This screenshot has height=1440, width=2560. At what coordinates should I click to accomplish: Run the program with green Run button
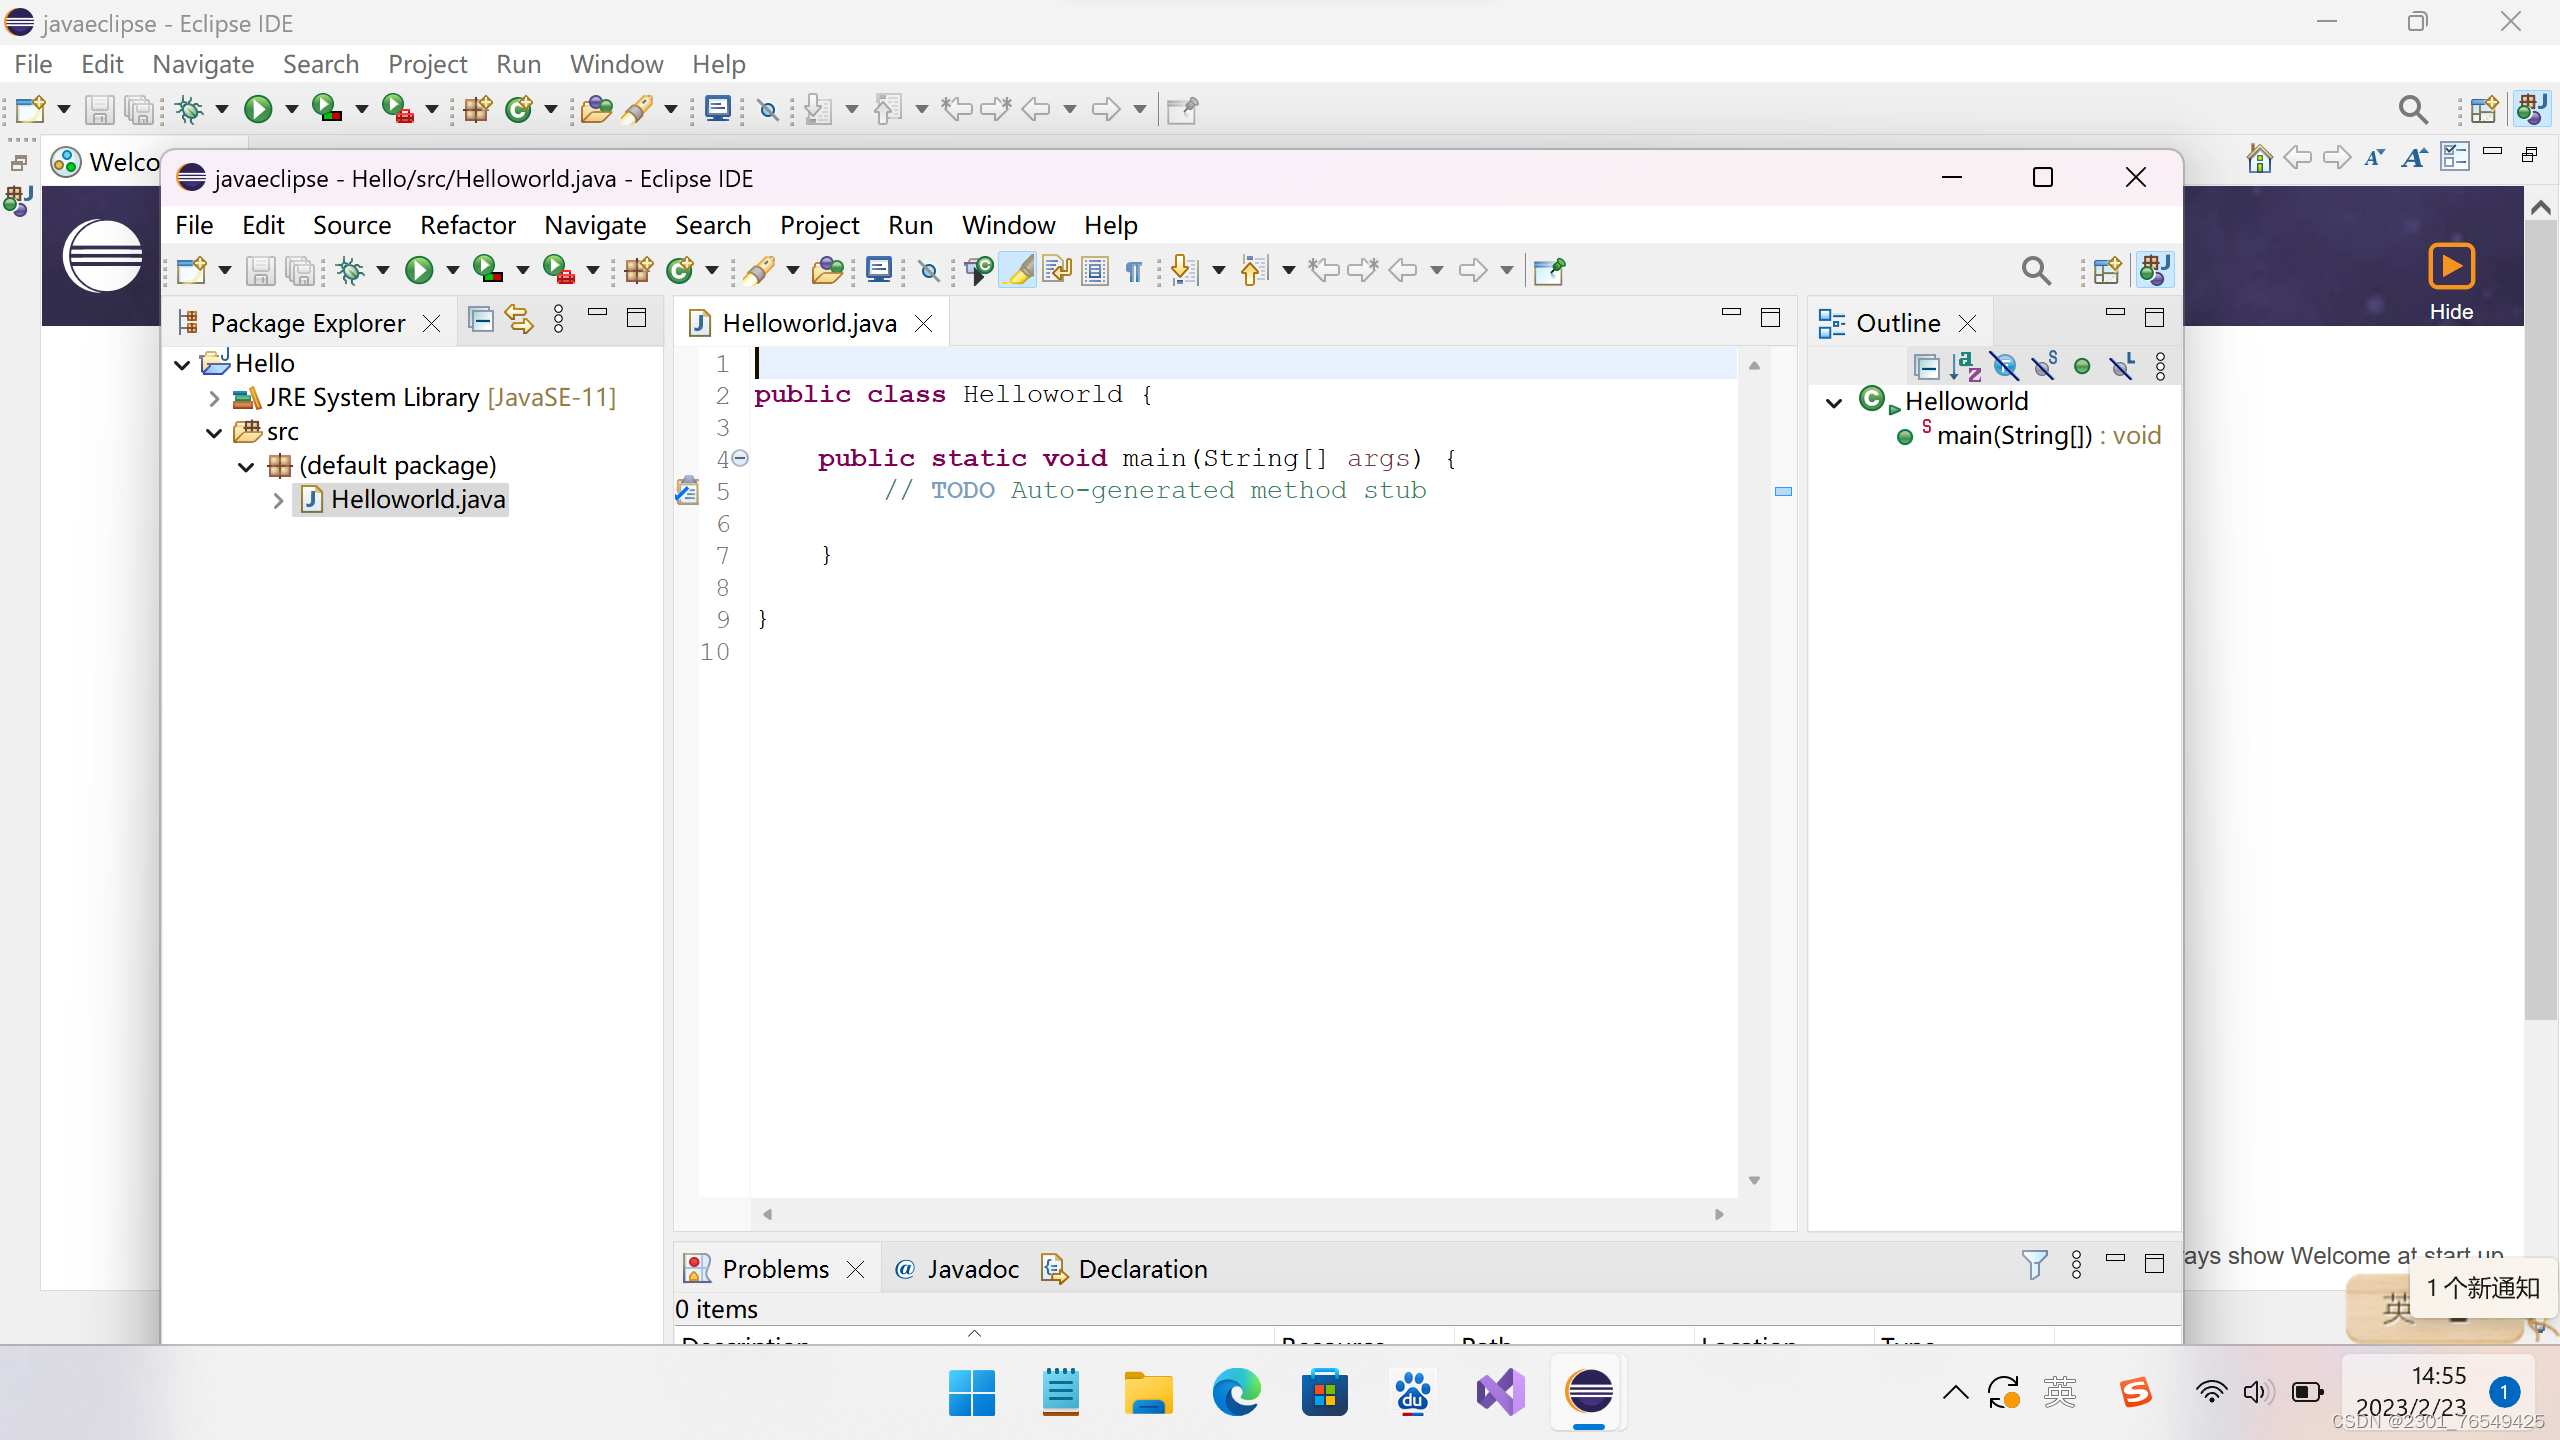coord(419,270)
